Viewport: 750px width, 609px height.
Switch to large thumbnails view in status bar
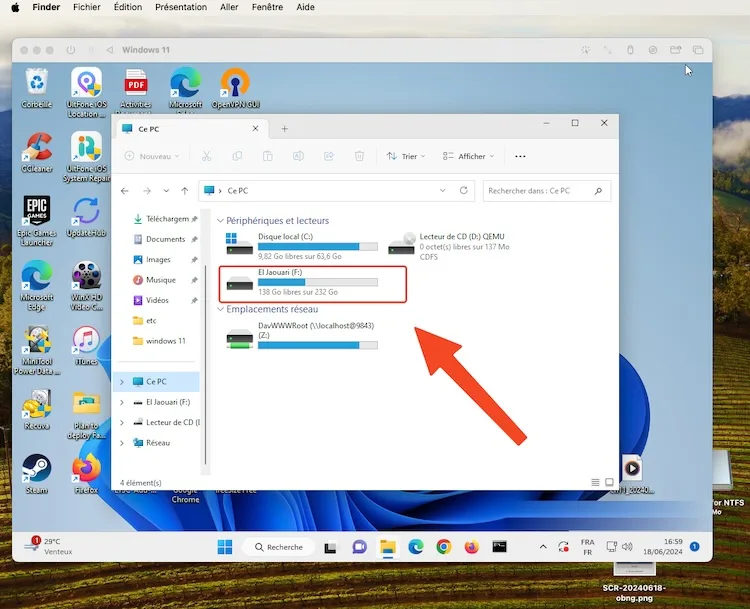point(609,482)
